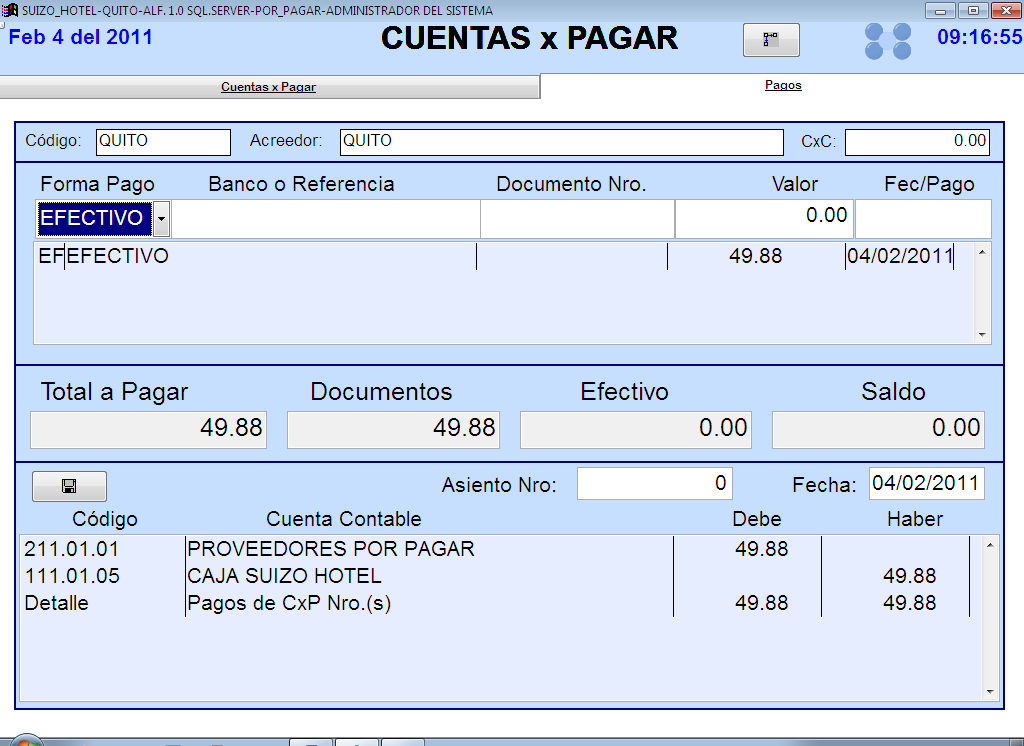
Task: Click the Fec/Pago date field
Action: tap(922, 218)
